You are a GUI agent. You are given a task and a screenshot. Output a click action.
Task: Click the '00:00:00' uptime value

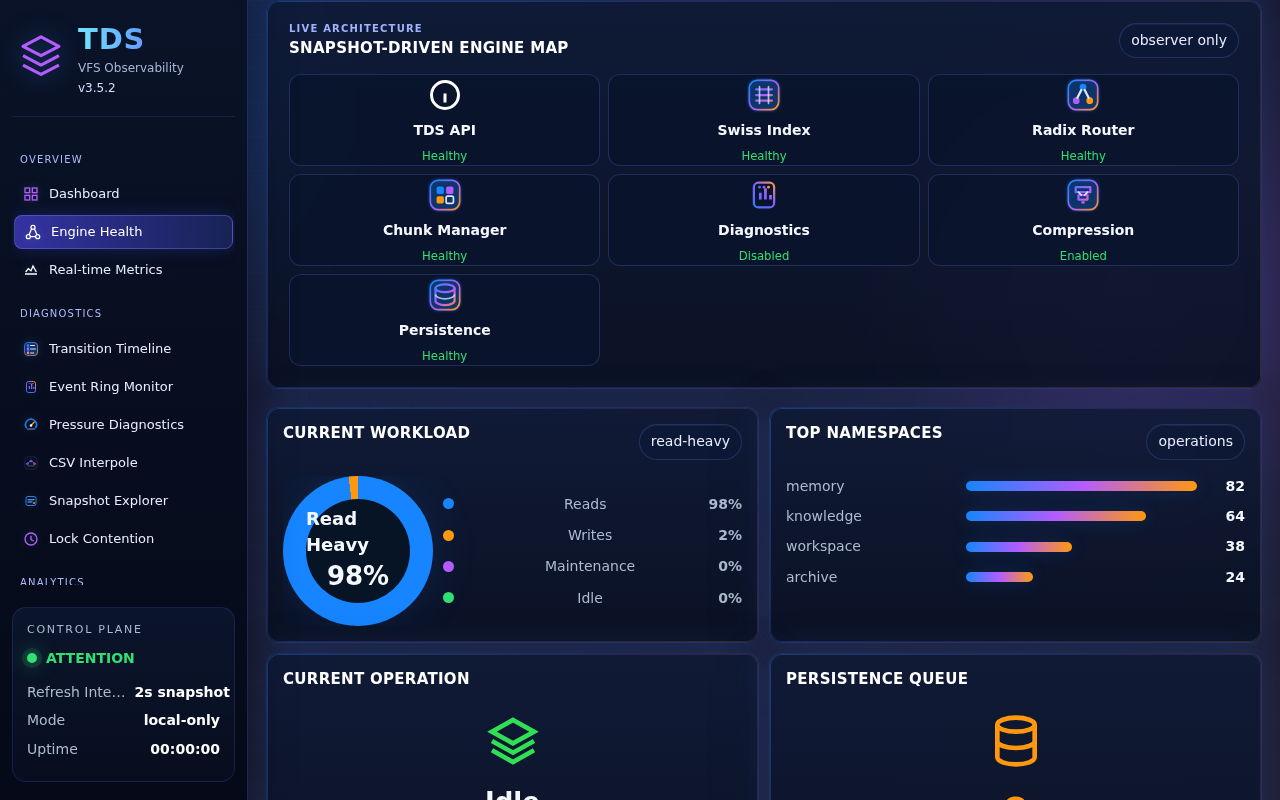pos(185,749)
